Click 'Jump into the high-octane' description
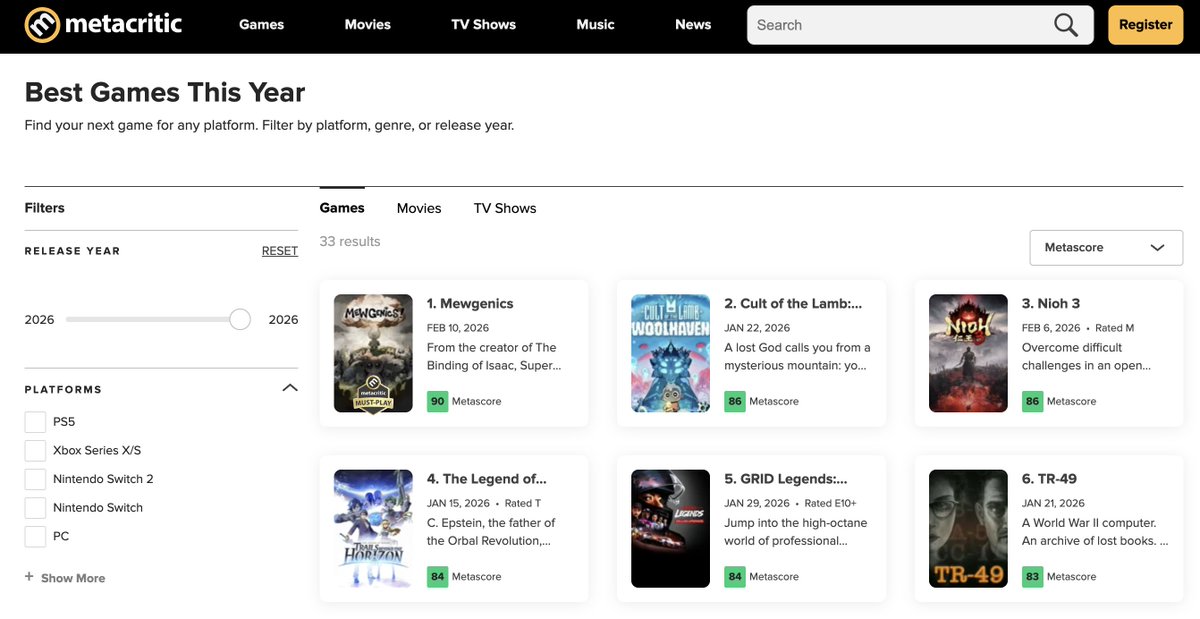This screenshot has height=619, width=1200. [796, 523]
